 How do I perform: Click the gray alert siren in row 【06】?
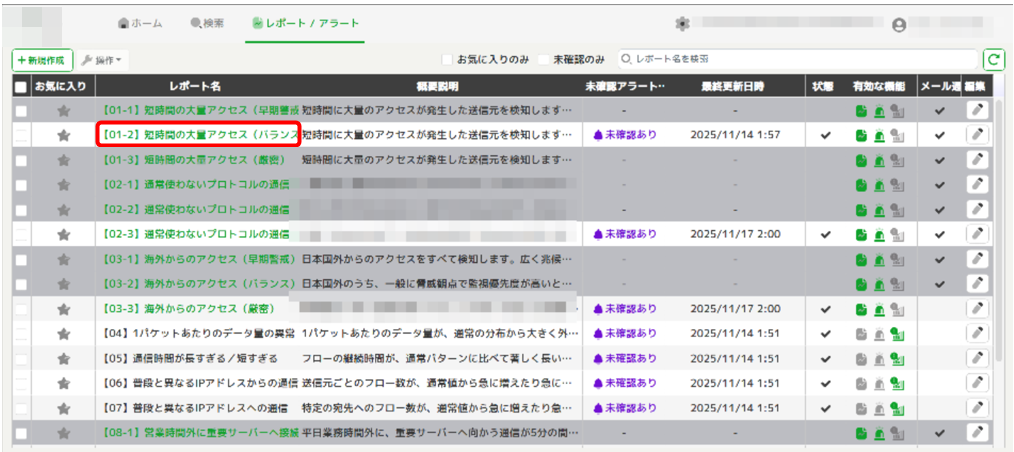[879, 383]
